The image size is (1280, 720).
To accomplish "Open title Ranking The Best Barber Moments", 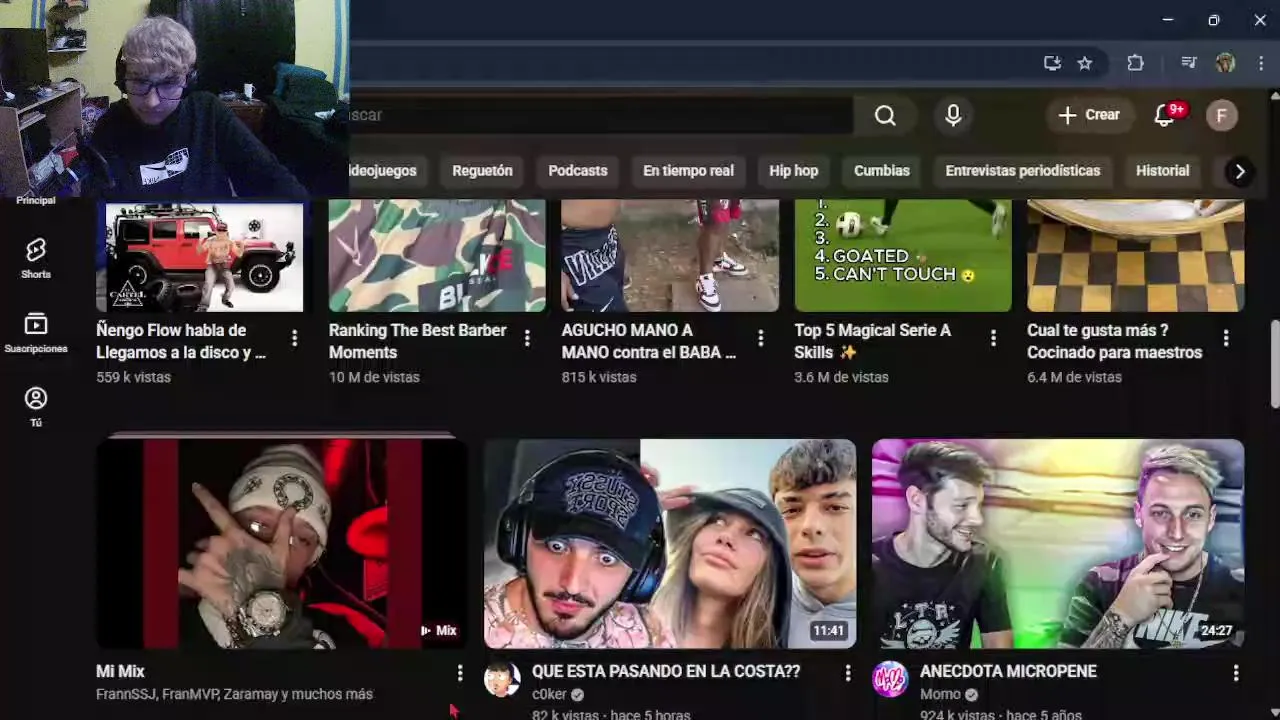I will (x=418, y=341).
